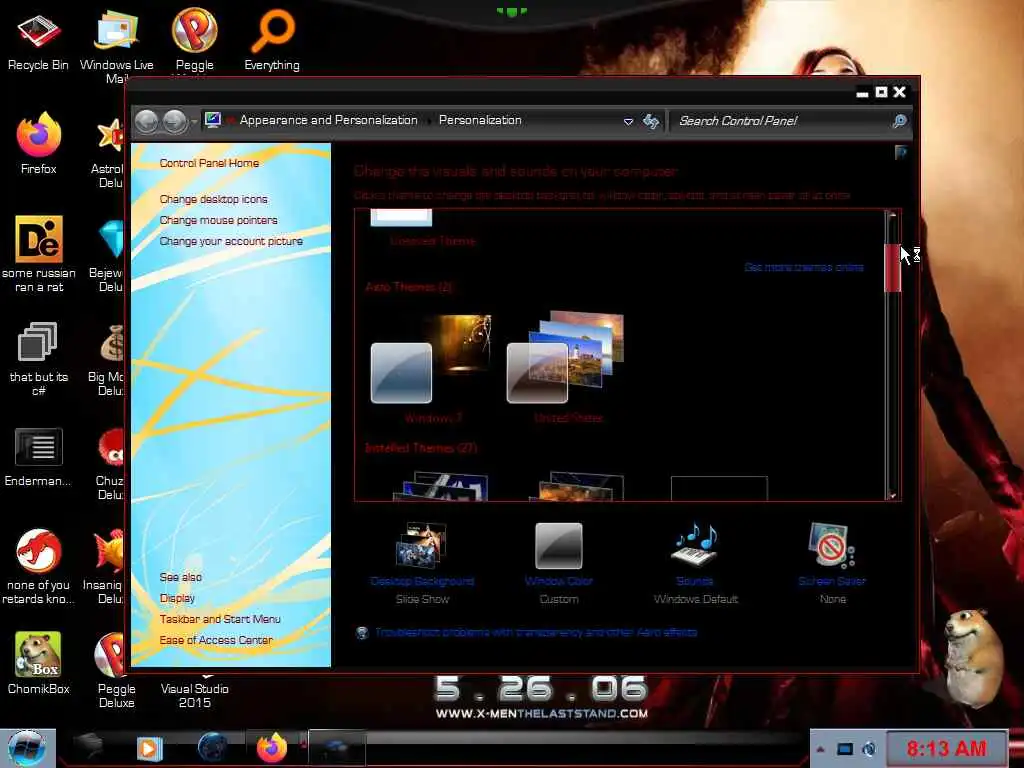Select the Appearance and Personalization breadcrumb

[328, 120]
